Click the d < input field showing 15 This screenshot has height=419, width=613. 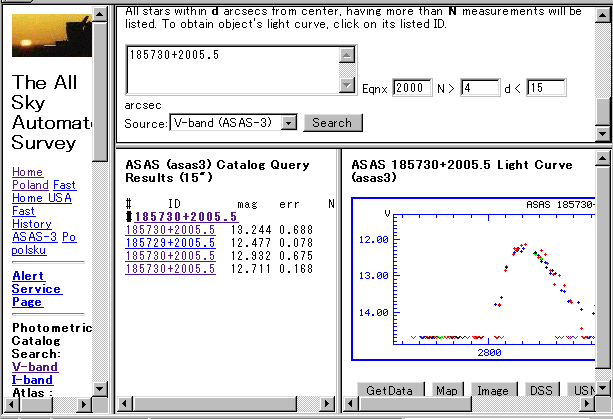546,88
